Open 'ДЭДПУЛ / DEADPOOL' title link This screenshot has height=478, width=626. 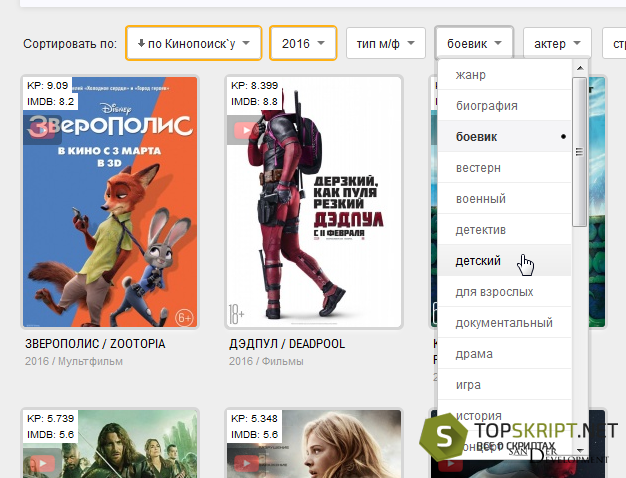(x=287, y=344)
